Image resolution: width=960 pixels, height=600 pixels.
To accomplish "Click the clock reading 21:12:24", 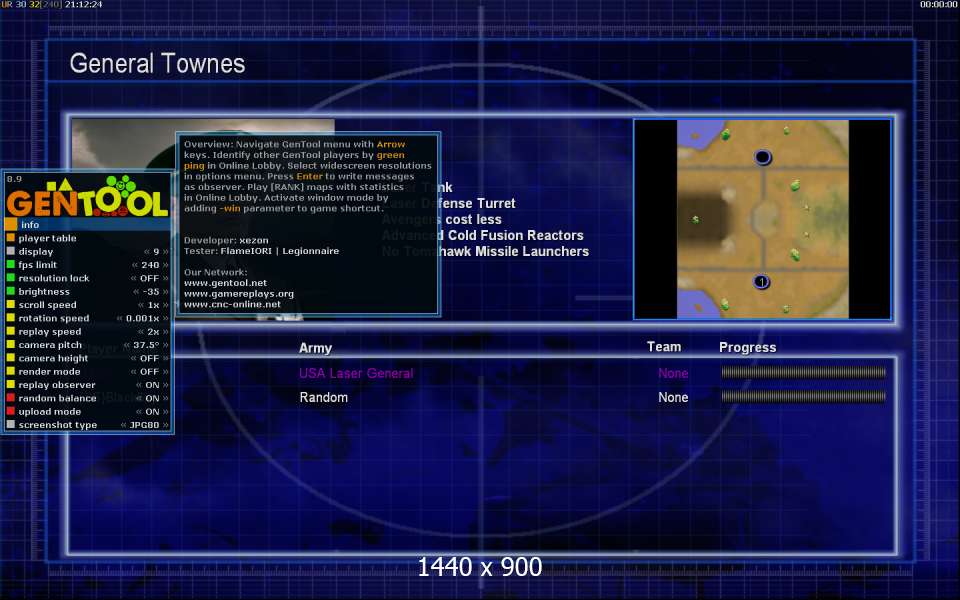I will 83,4.
